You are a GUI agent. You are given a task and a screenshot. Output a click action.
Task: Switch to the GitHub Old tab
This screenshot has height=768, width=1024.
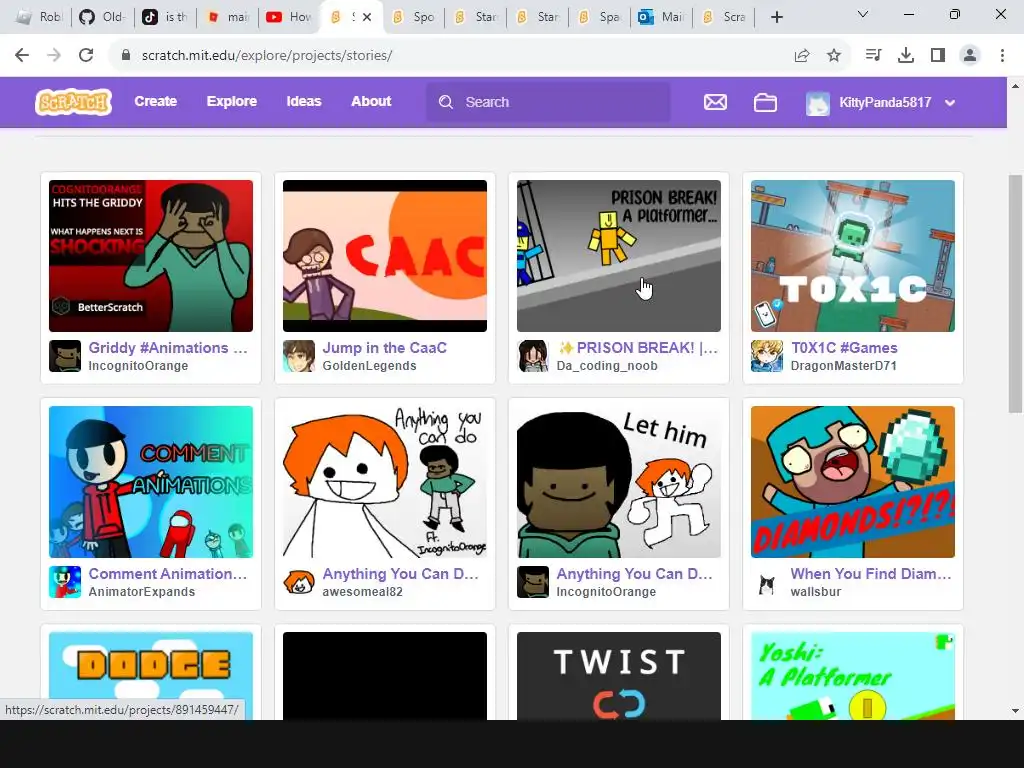[102, 17]
